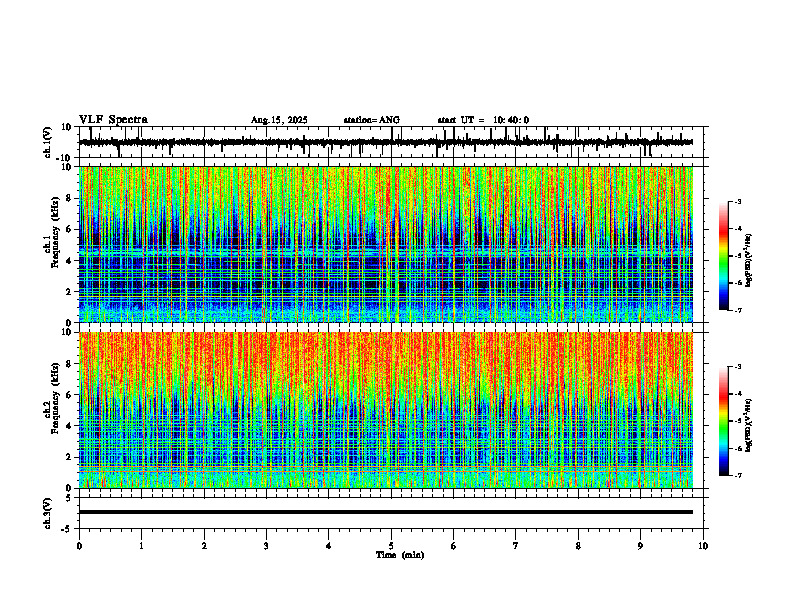
Task: Click time axis tick label "4"
Action: [329, 546]
